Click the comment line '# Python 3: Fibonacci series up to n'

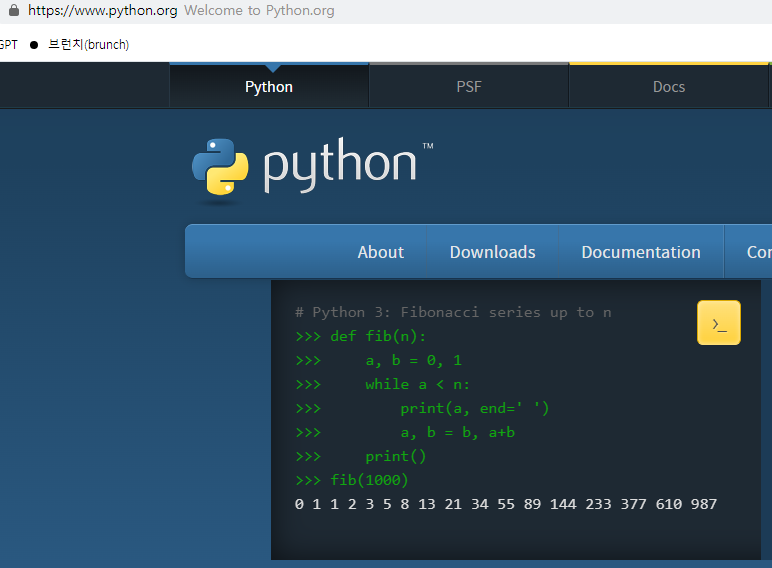tap(453, 312)
